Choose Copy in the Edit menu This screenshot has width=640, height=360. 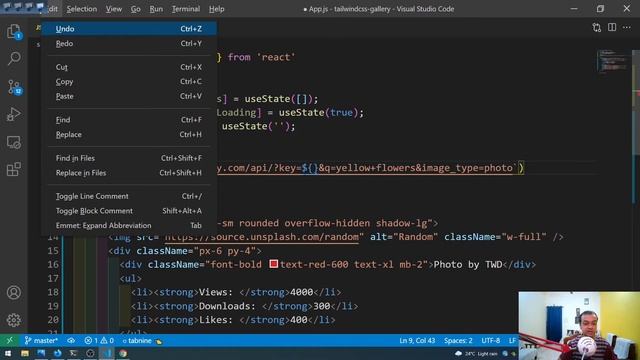129,82
